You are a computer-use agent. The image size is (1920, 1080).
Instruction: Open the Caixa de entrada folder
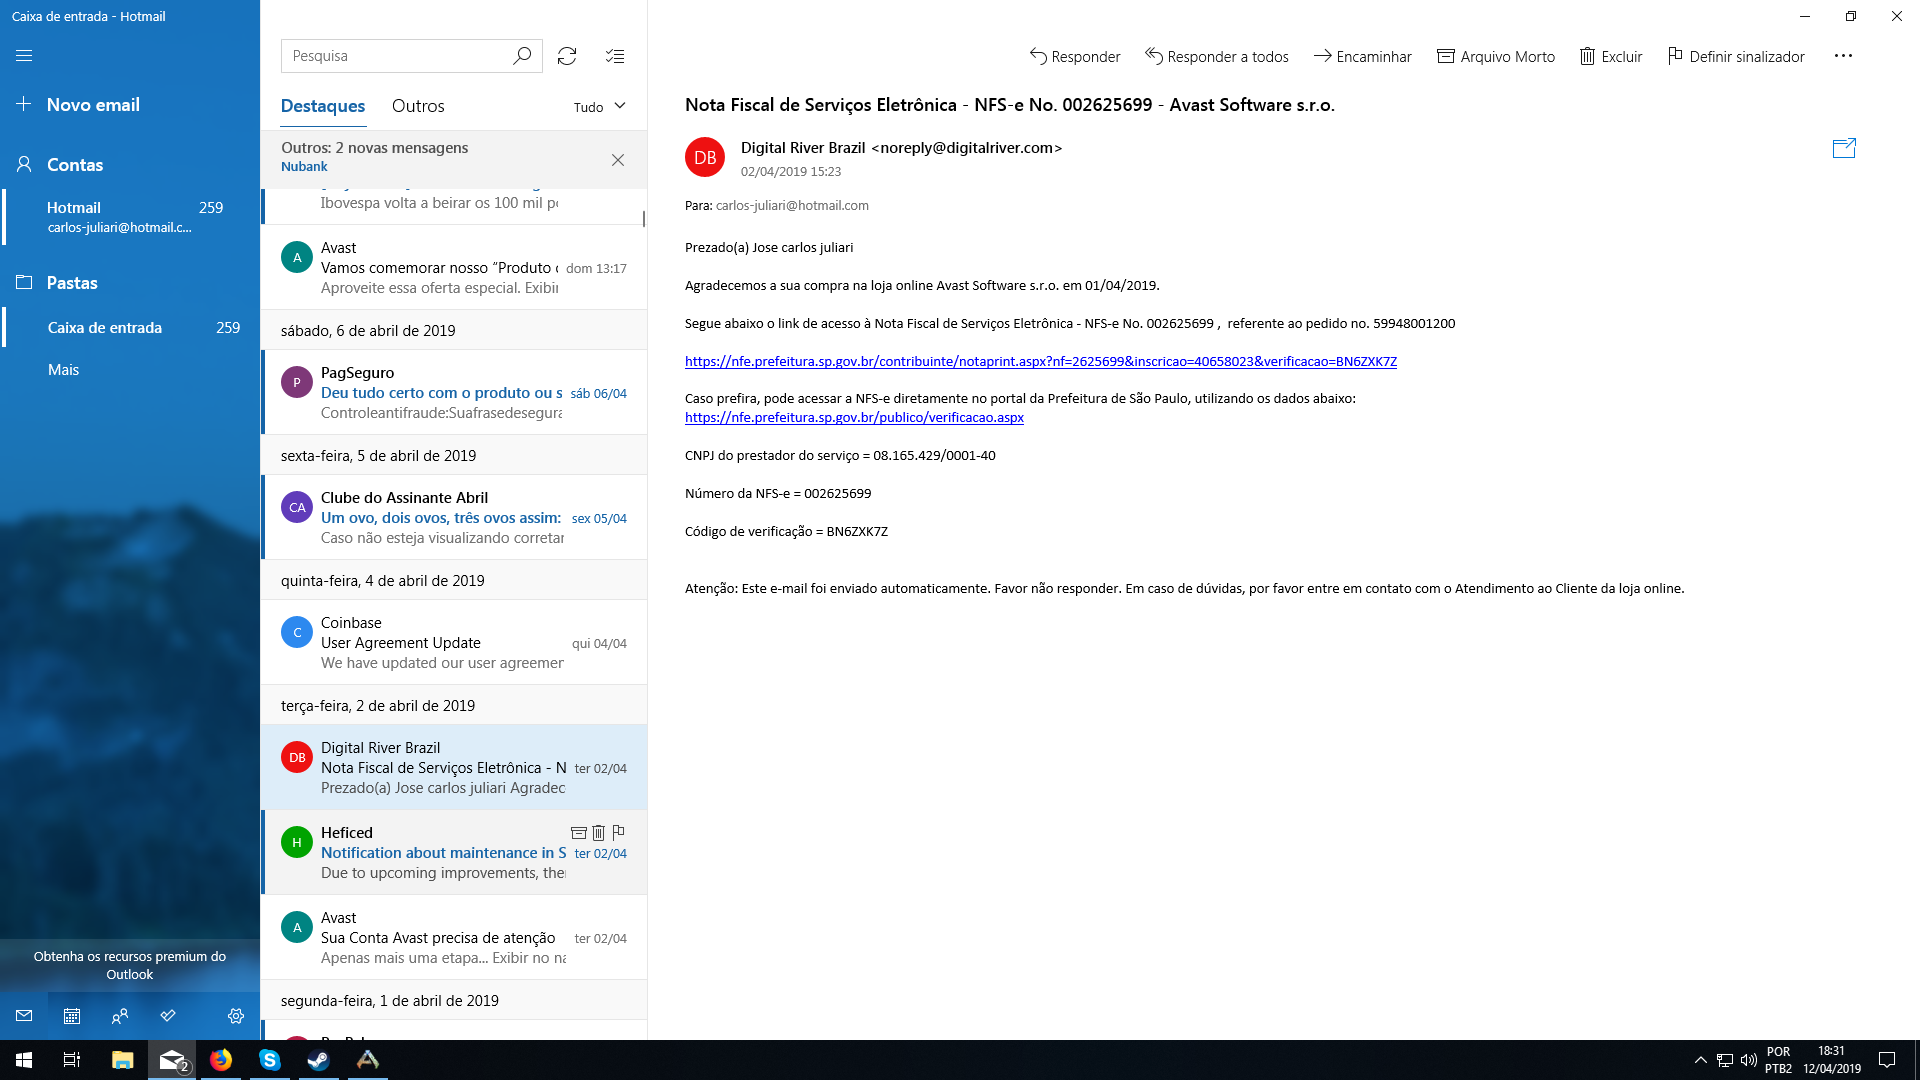point(130,328)
